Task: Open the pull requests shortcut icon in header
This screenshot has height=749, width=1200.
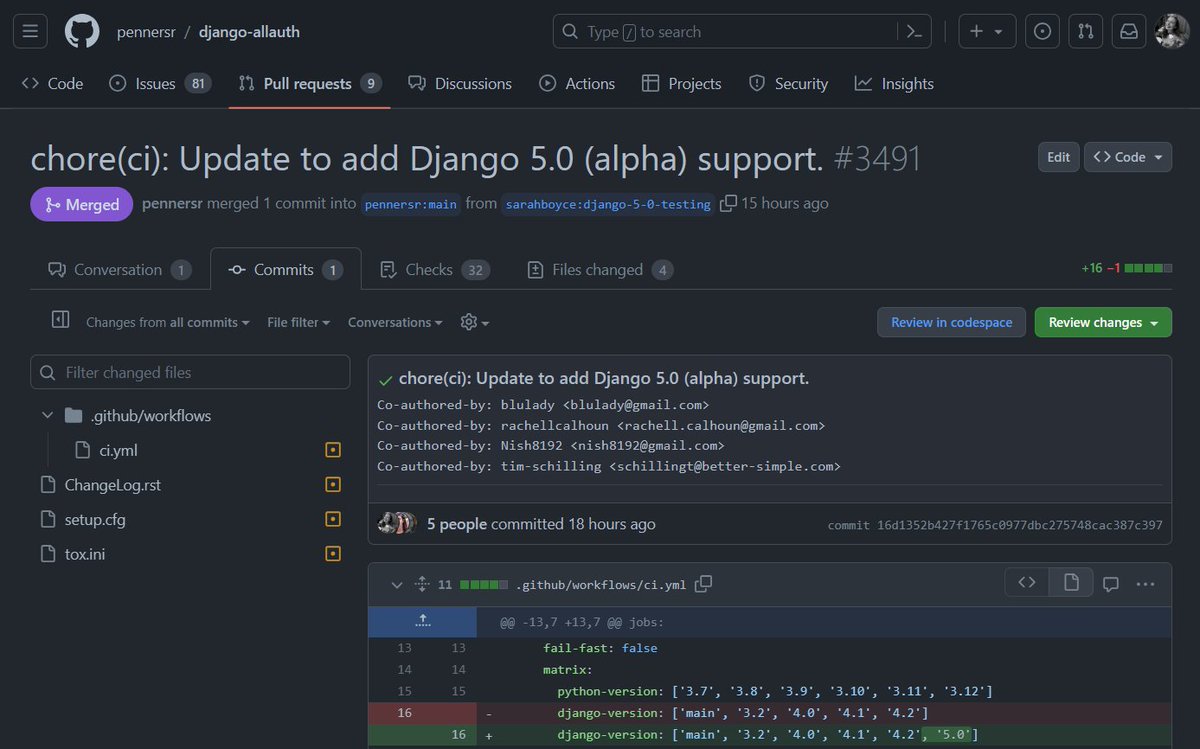Action: 1085,31
